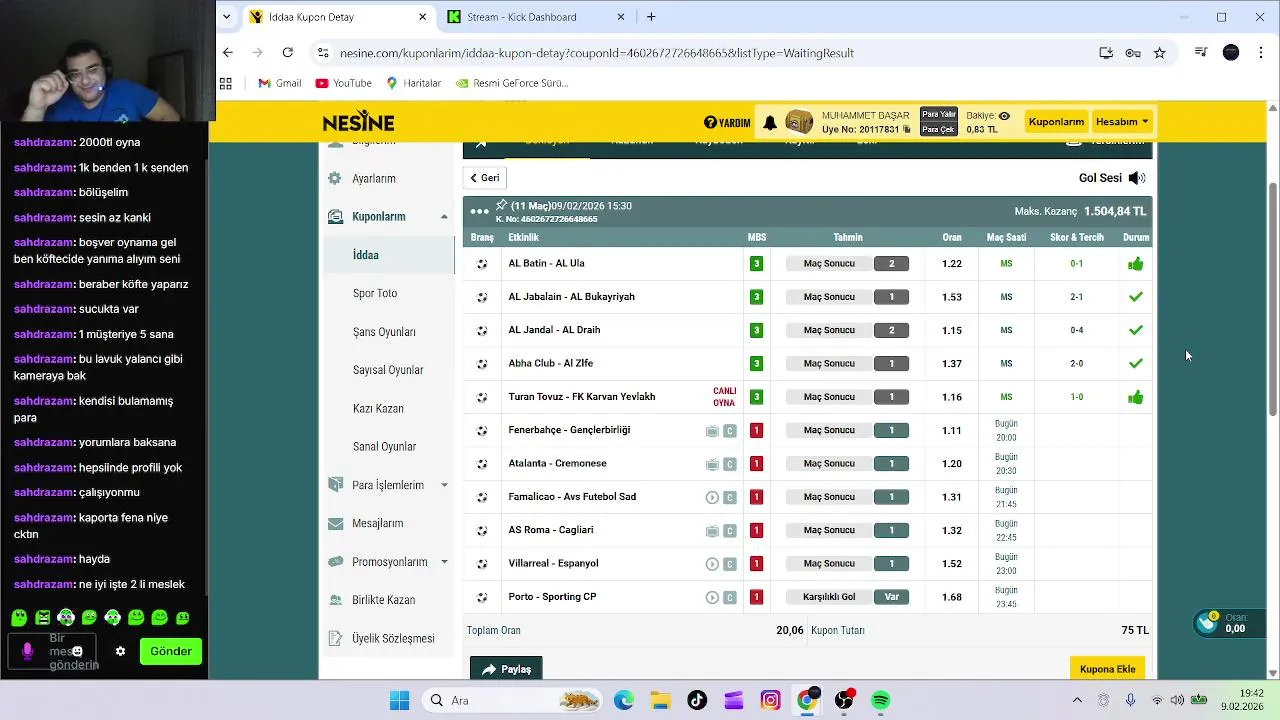Click play icon on Villarreal - Espanyol row
This screenshot has height=720, width=1280.
click(712, 564)
